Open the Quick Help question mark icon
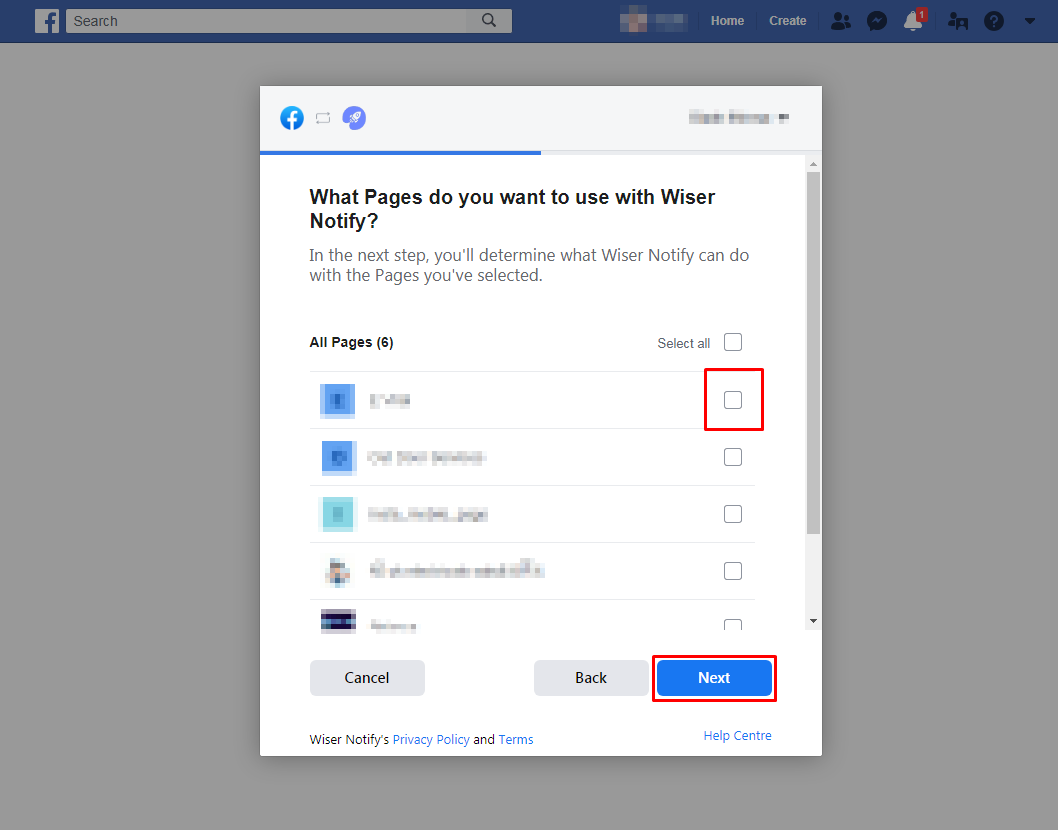 (x=993, y=21)
